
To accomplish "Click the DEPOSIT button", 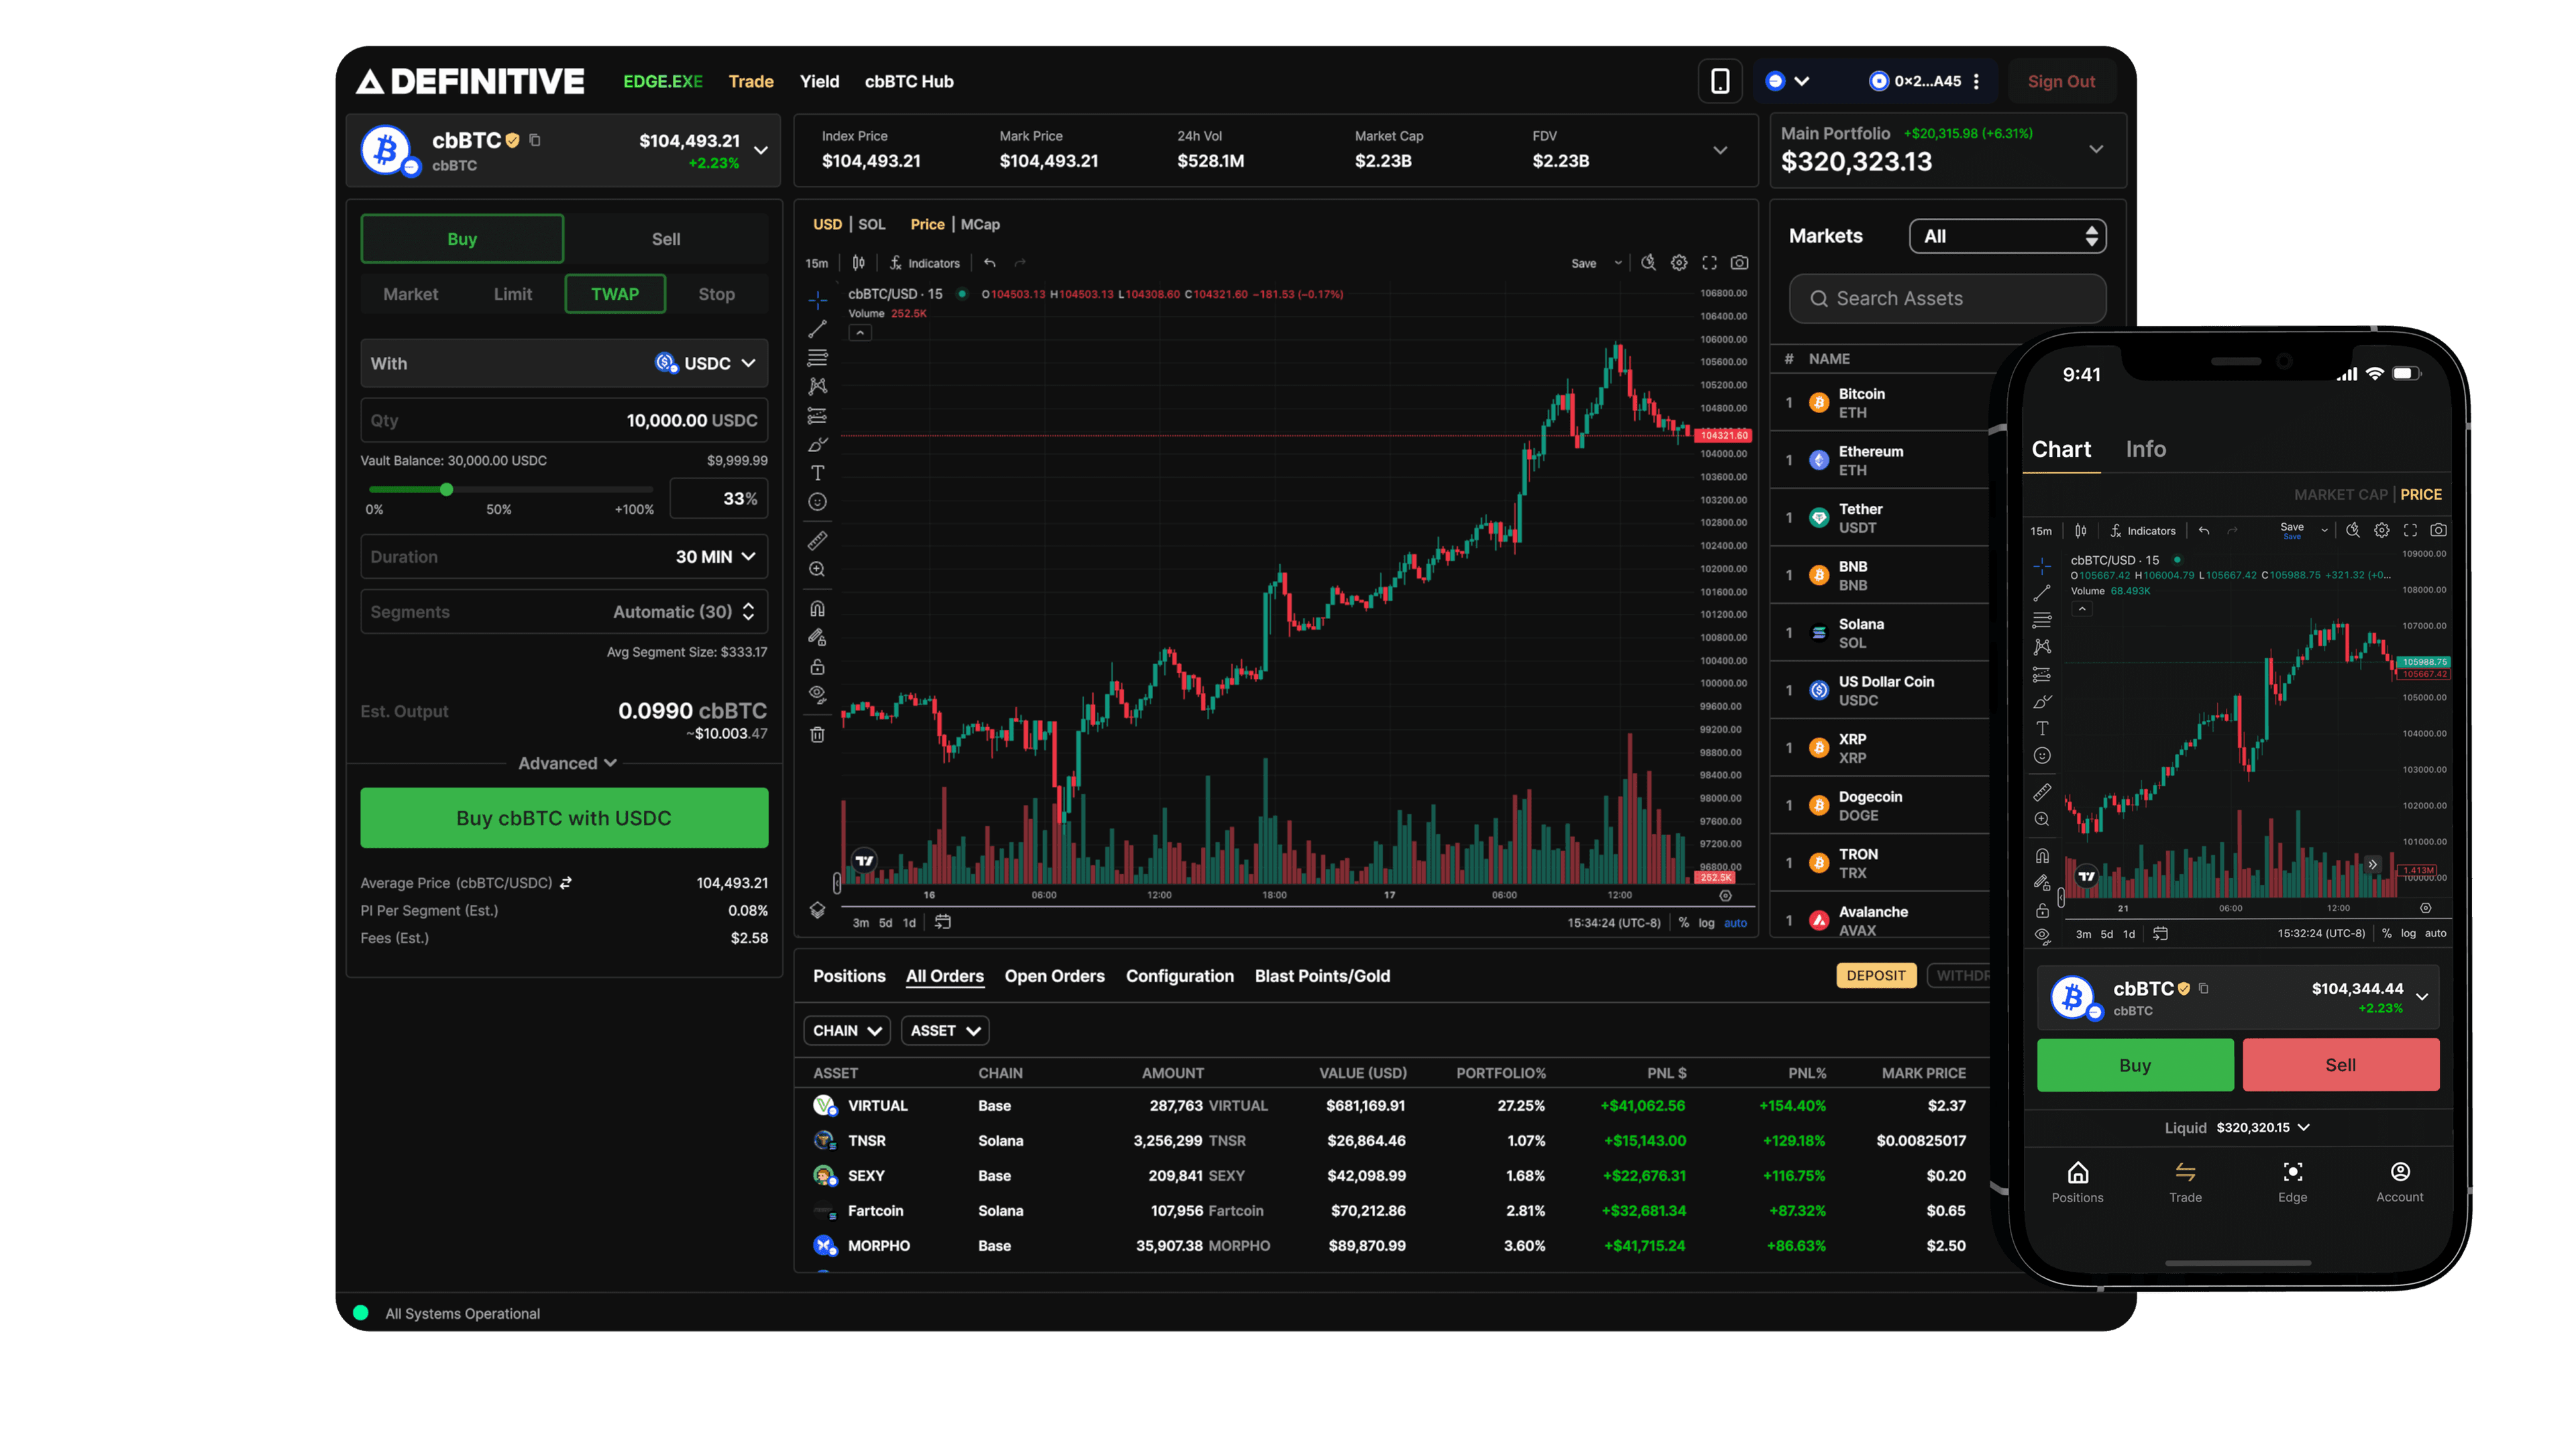I will tap(1876, 975).
